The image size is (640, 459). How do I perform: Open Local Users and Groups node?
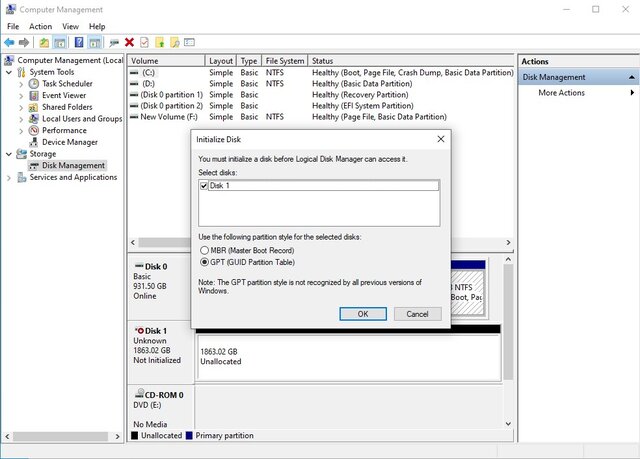pyautogui.click(x=81, y=119)
